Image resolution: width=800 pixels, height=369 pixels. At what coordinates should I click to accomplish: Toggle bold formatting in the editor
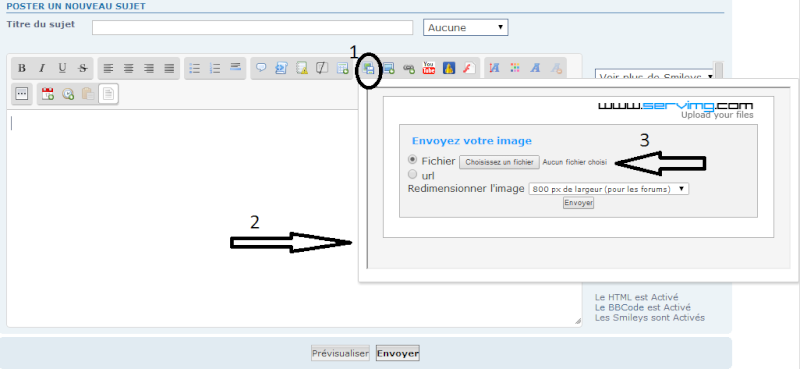21,68
